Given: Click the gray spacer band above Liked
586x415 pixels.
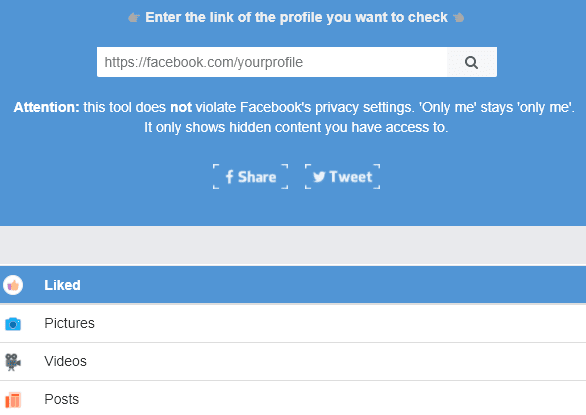Looking at the screenshot, I should pos(293,246).
